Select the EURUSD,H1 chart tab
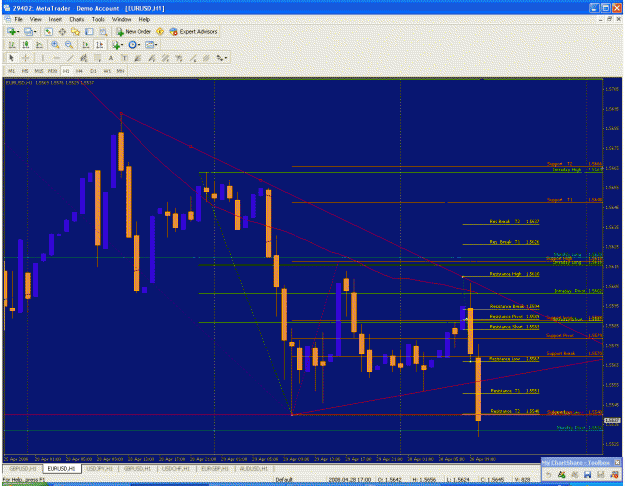This screenshot has width=625, height=486. tap(61, 468)
